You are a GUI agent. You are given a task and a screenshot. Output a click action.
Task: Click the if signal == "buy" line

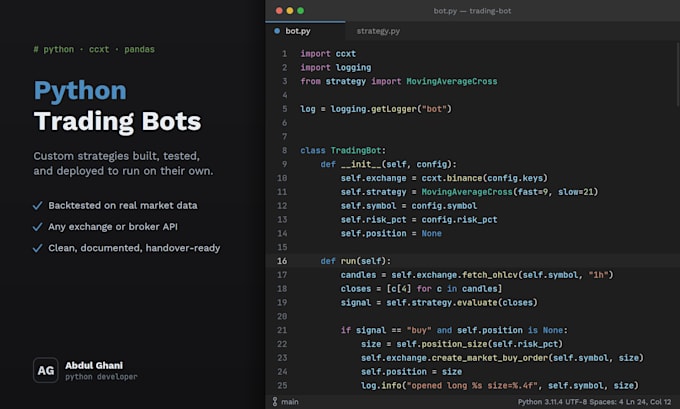[454, 330]
